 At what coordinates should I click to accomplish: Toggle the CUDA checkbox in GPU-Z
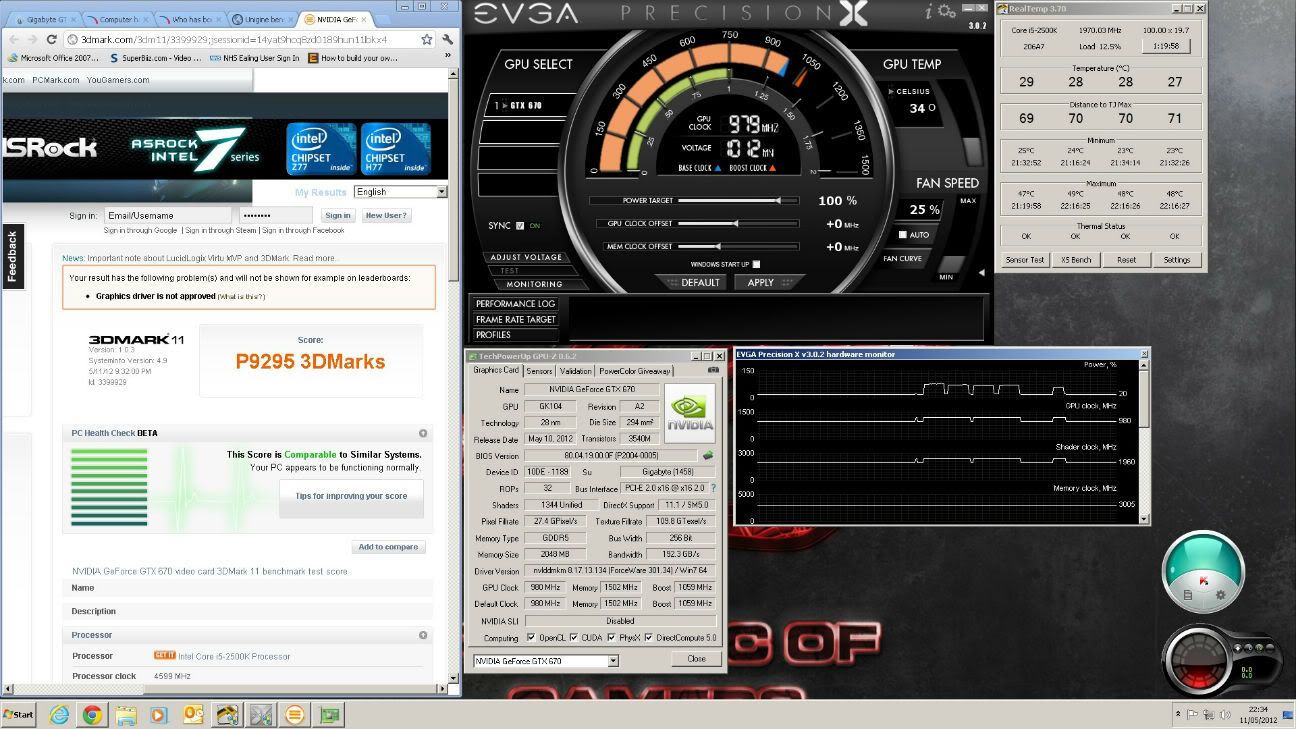coord(573,637)
